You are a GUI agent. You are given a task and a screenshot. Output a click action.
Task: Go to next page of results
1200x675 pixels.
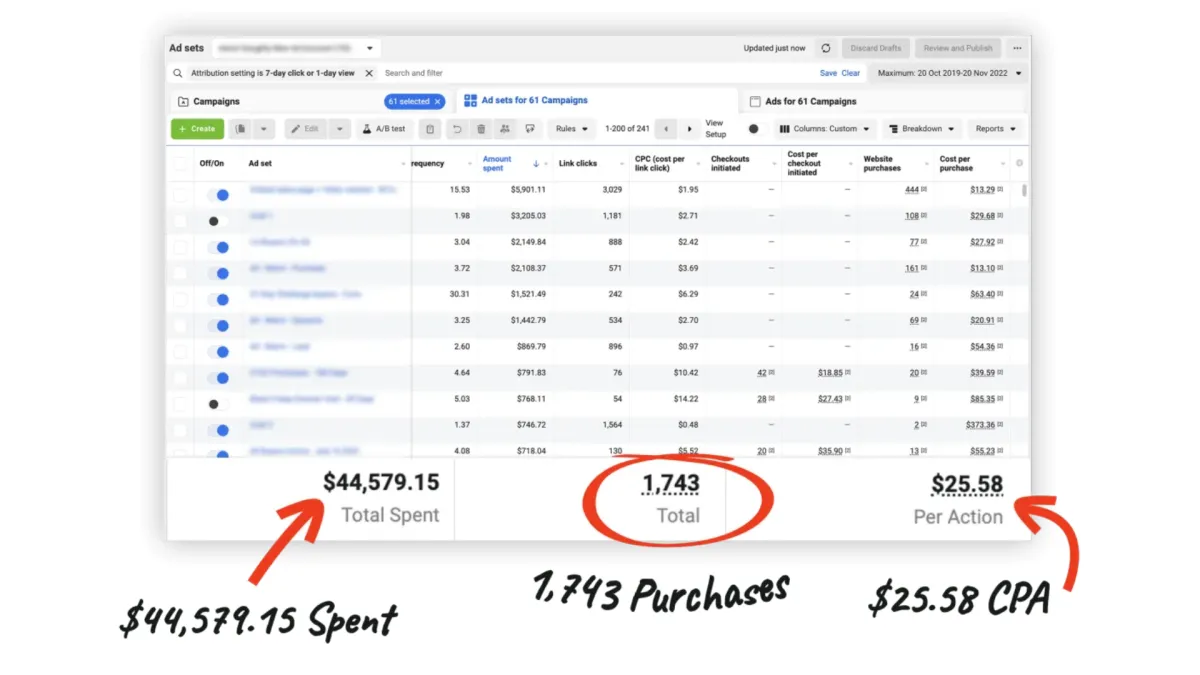[689, 129]
